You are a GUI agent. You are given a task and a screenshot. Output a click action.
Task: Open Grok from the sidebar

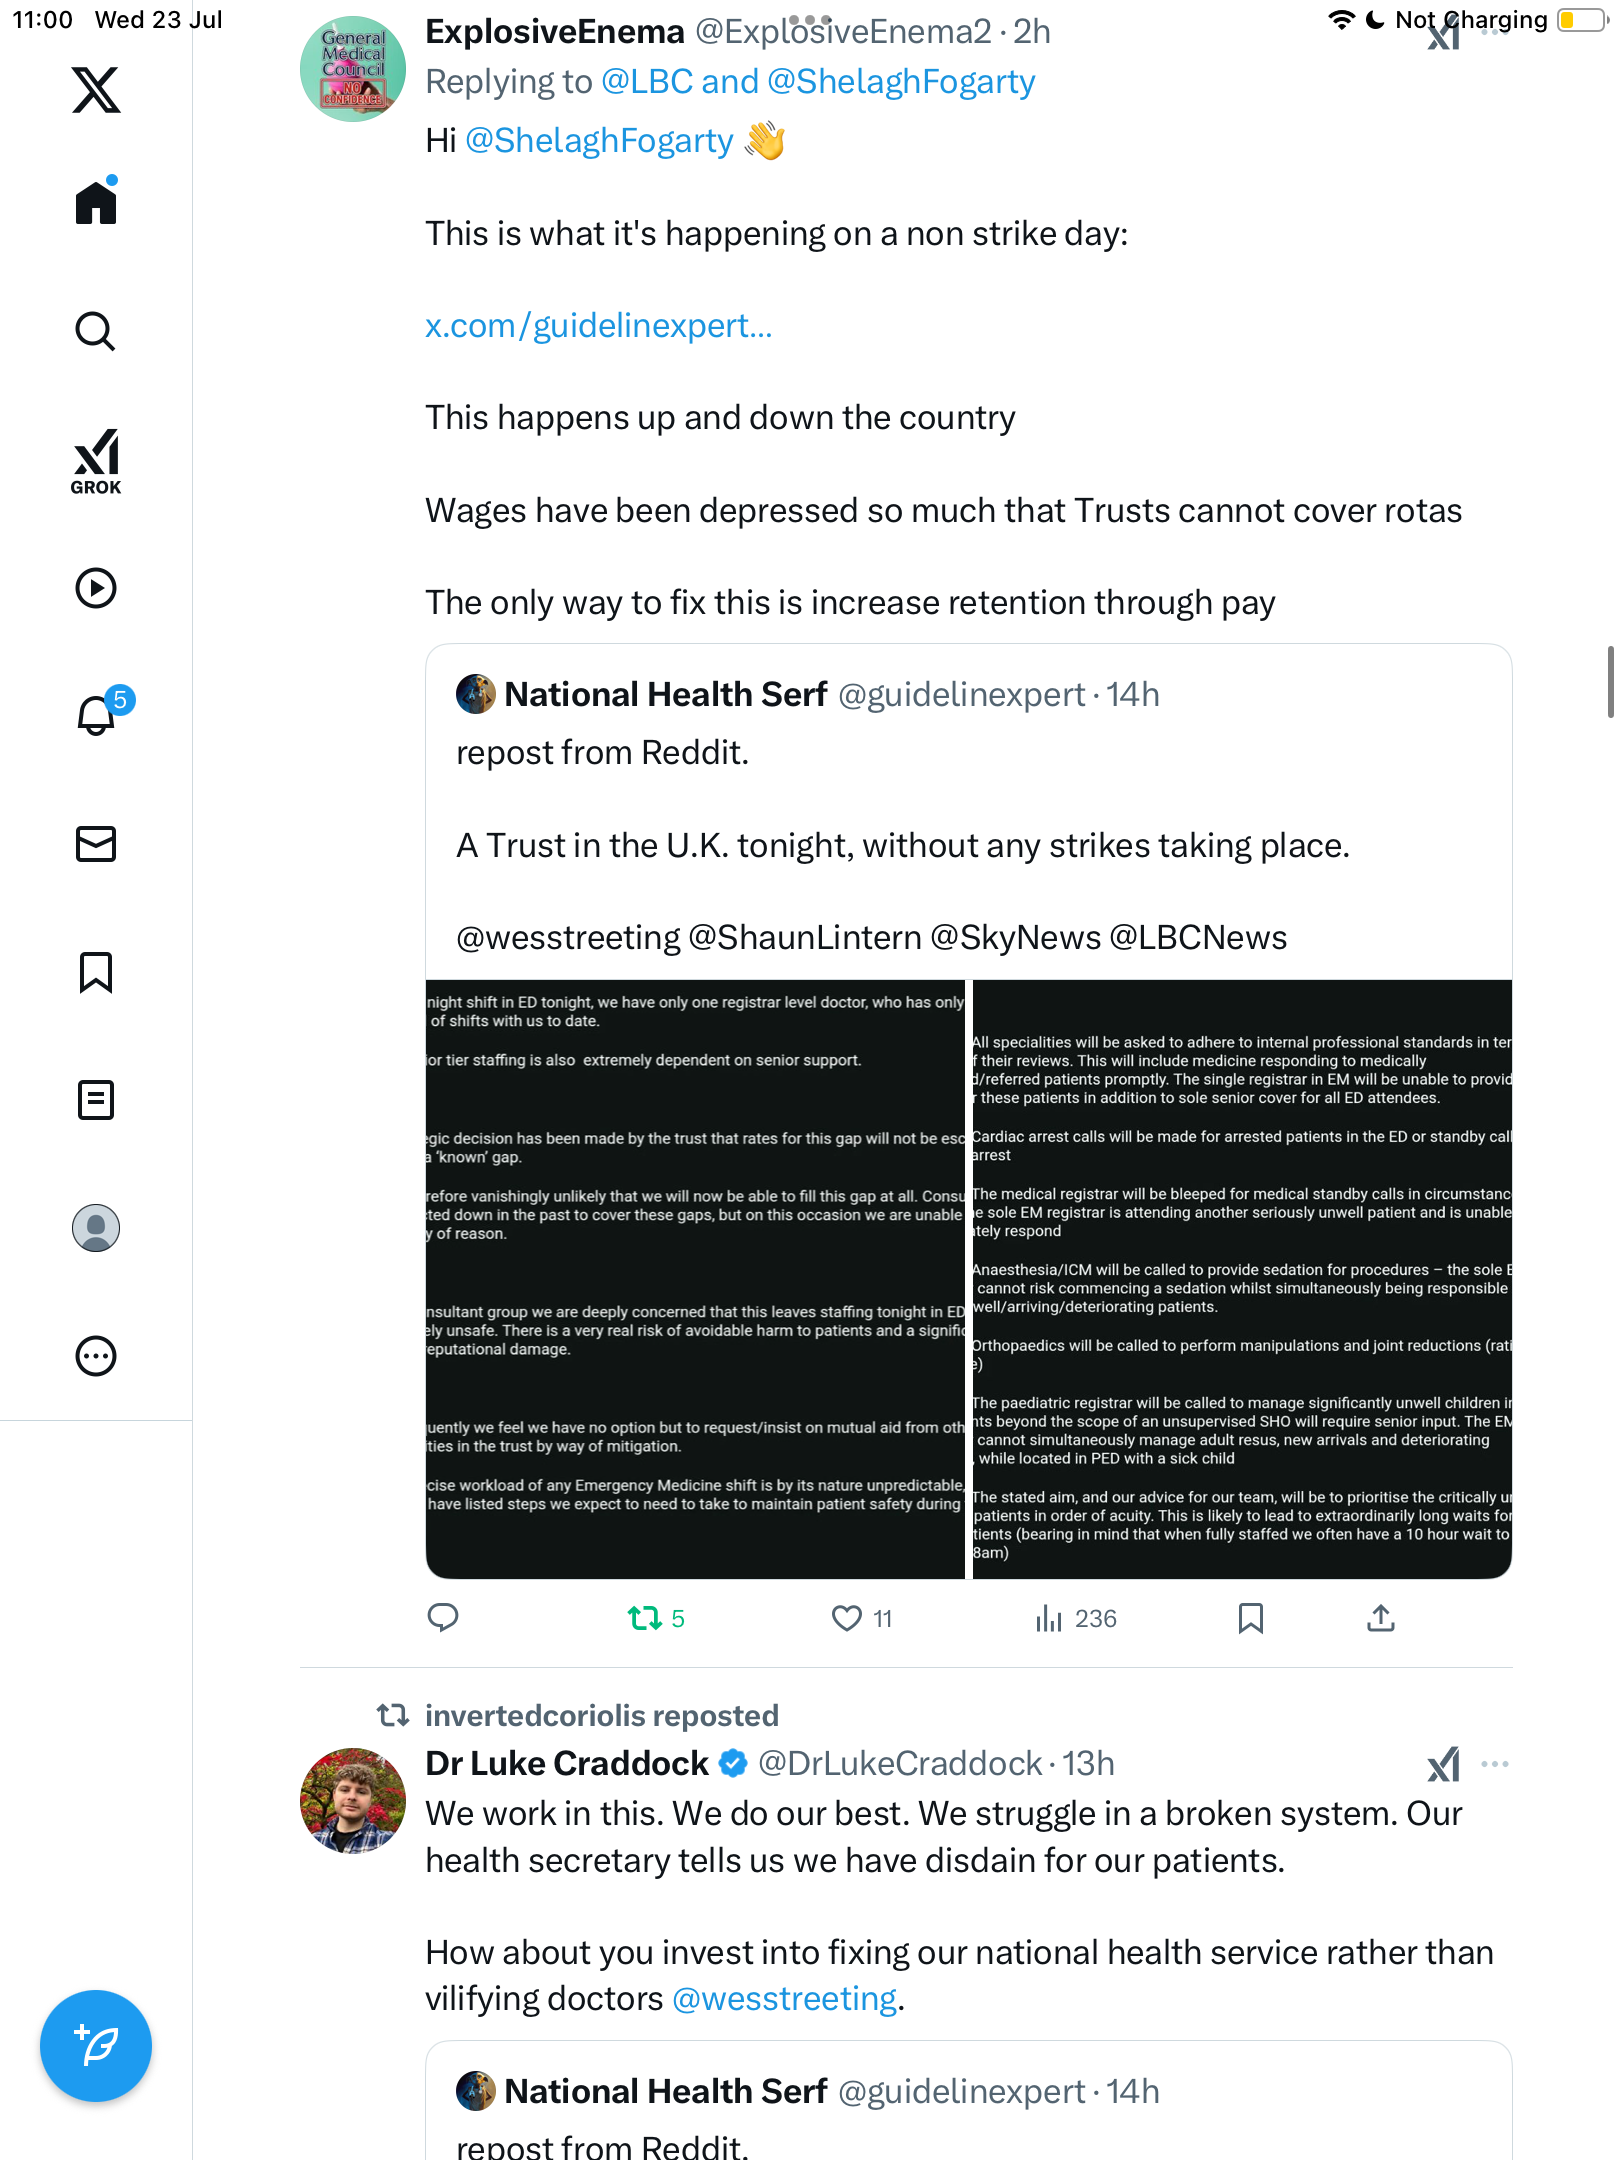(96, 462)
